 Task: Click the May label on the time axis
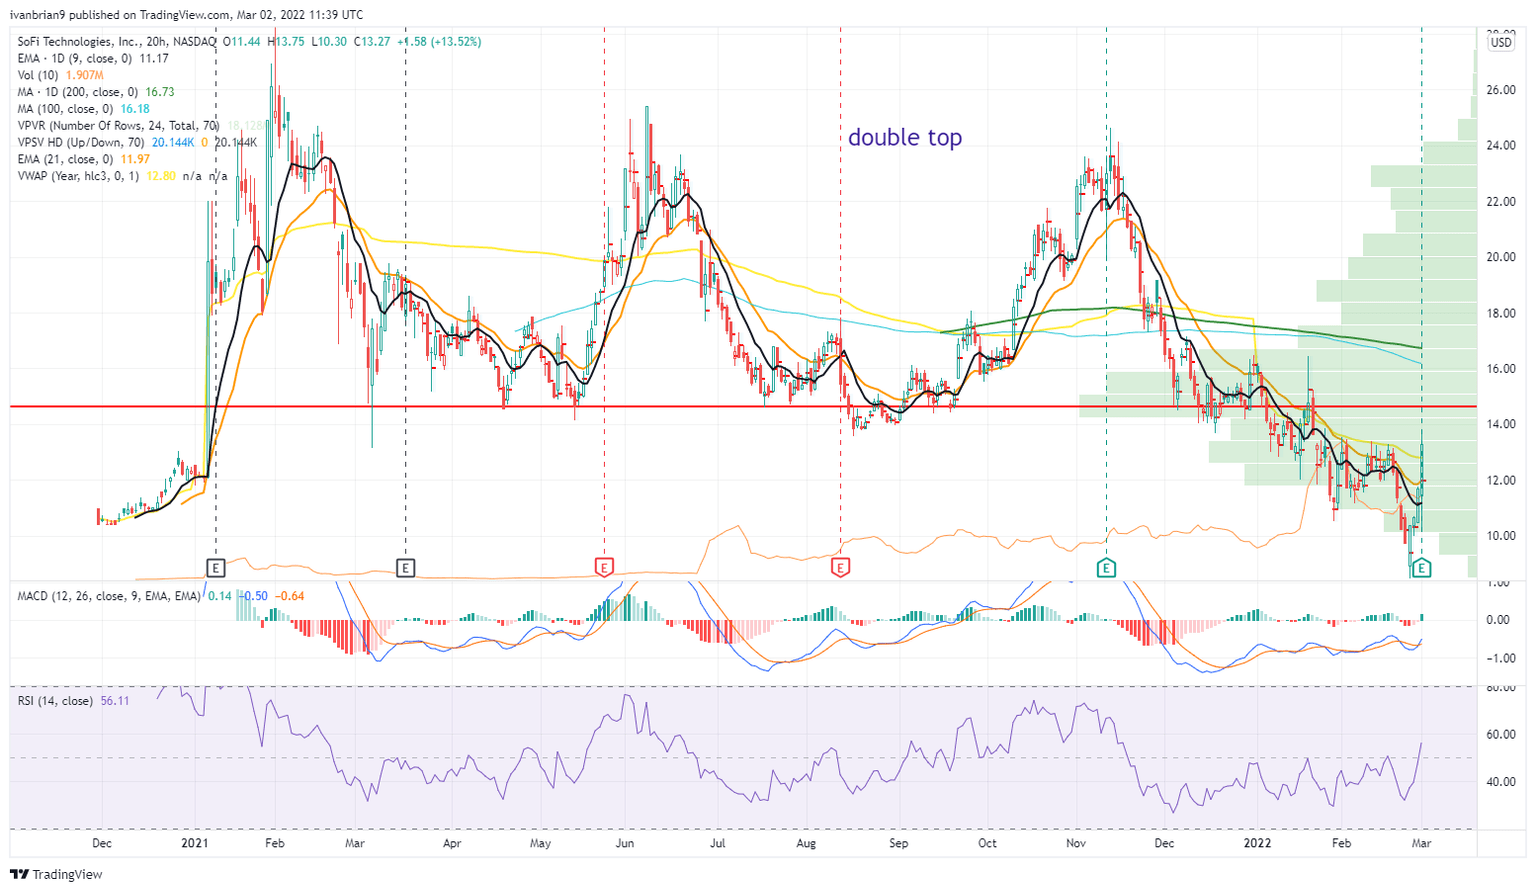pyautogui.click(x=540, y=843)
